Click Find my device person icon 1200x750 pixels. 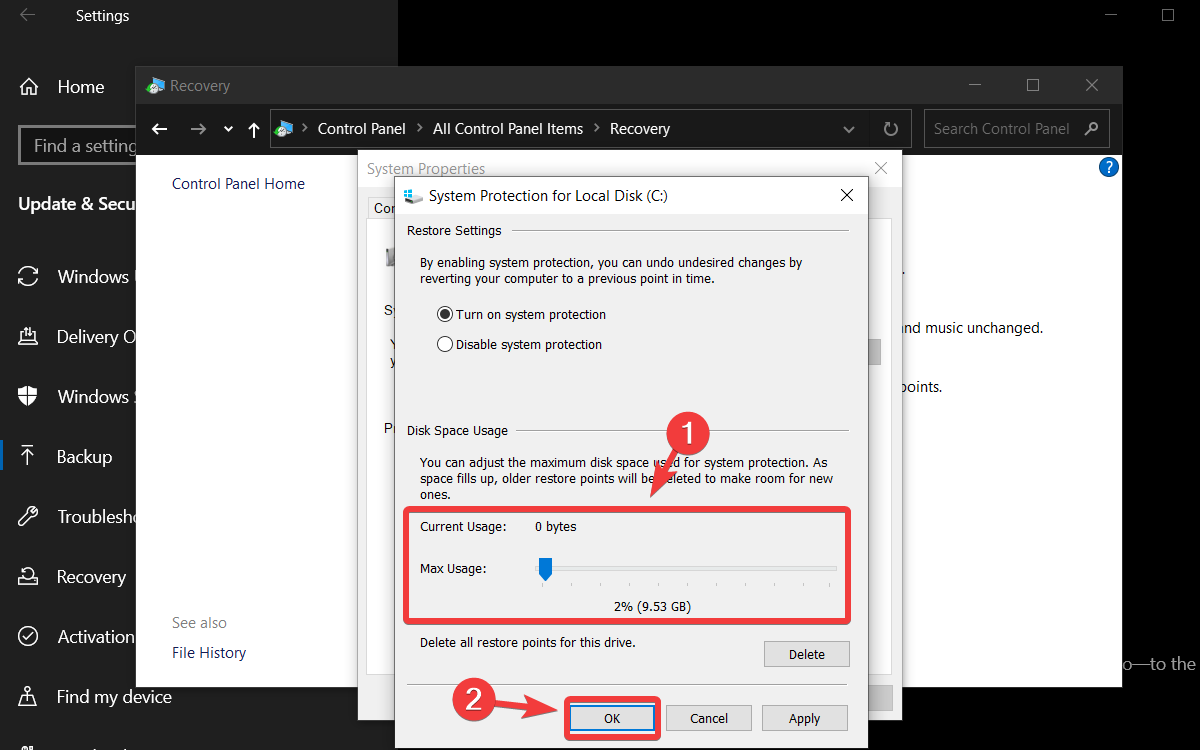pyautogui.click(x=29, y=697)
